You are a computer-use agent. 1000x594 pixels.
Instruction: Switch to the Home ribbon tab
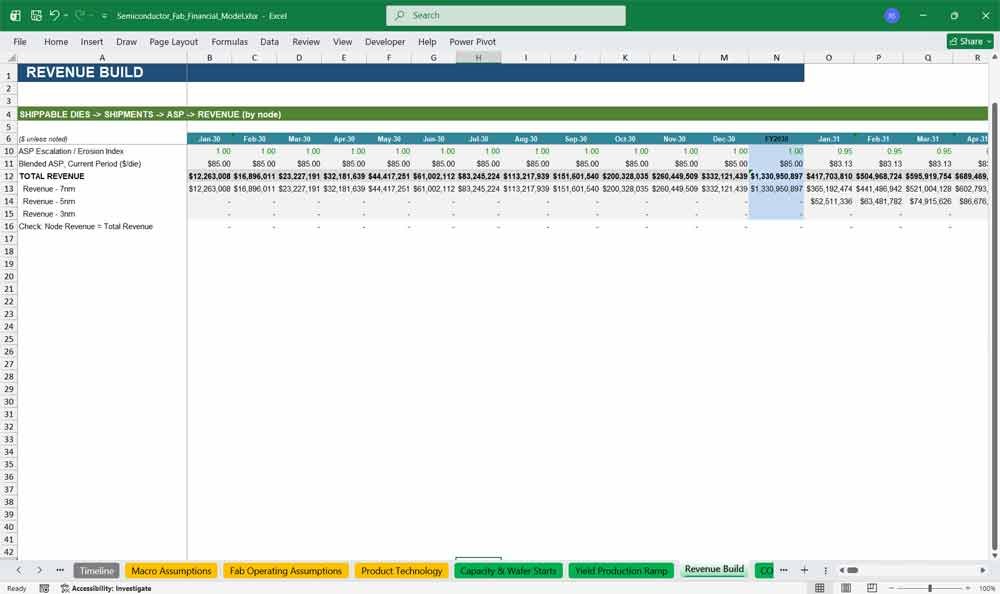click(x=56, y=41)
